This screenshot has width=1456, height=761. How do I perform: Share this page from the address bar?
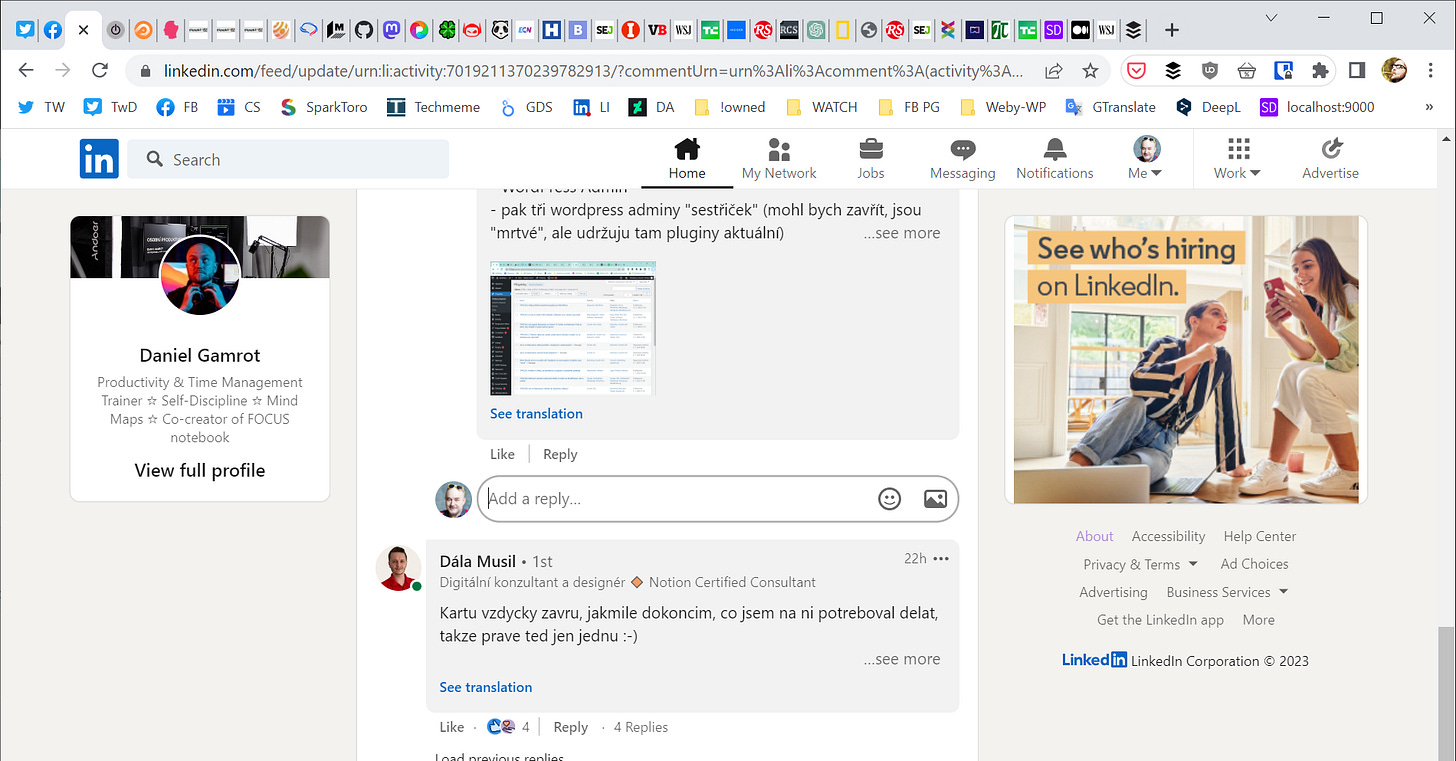coord(1053,71)
